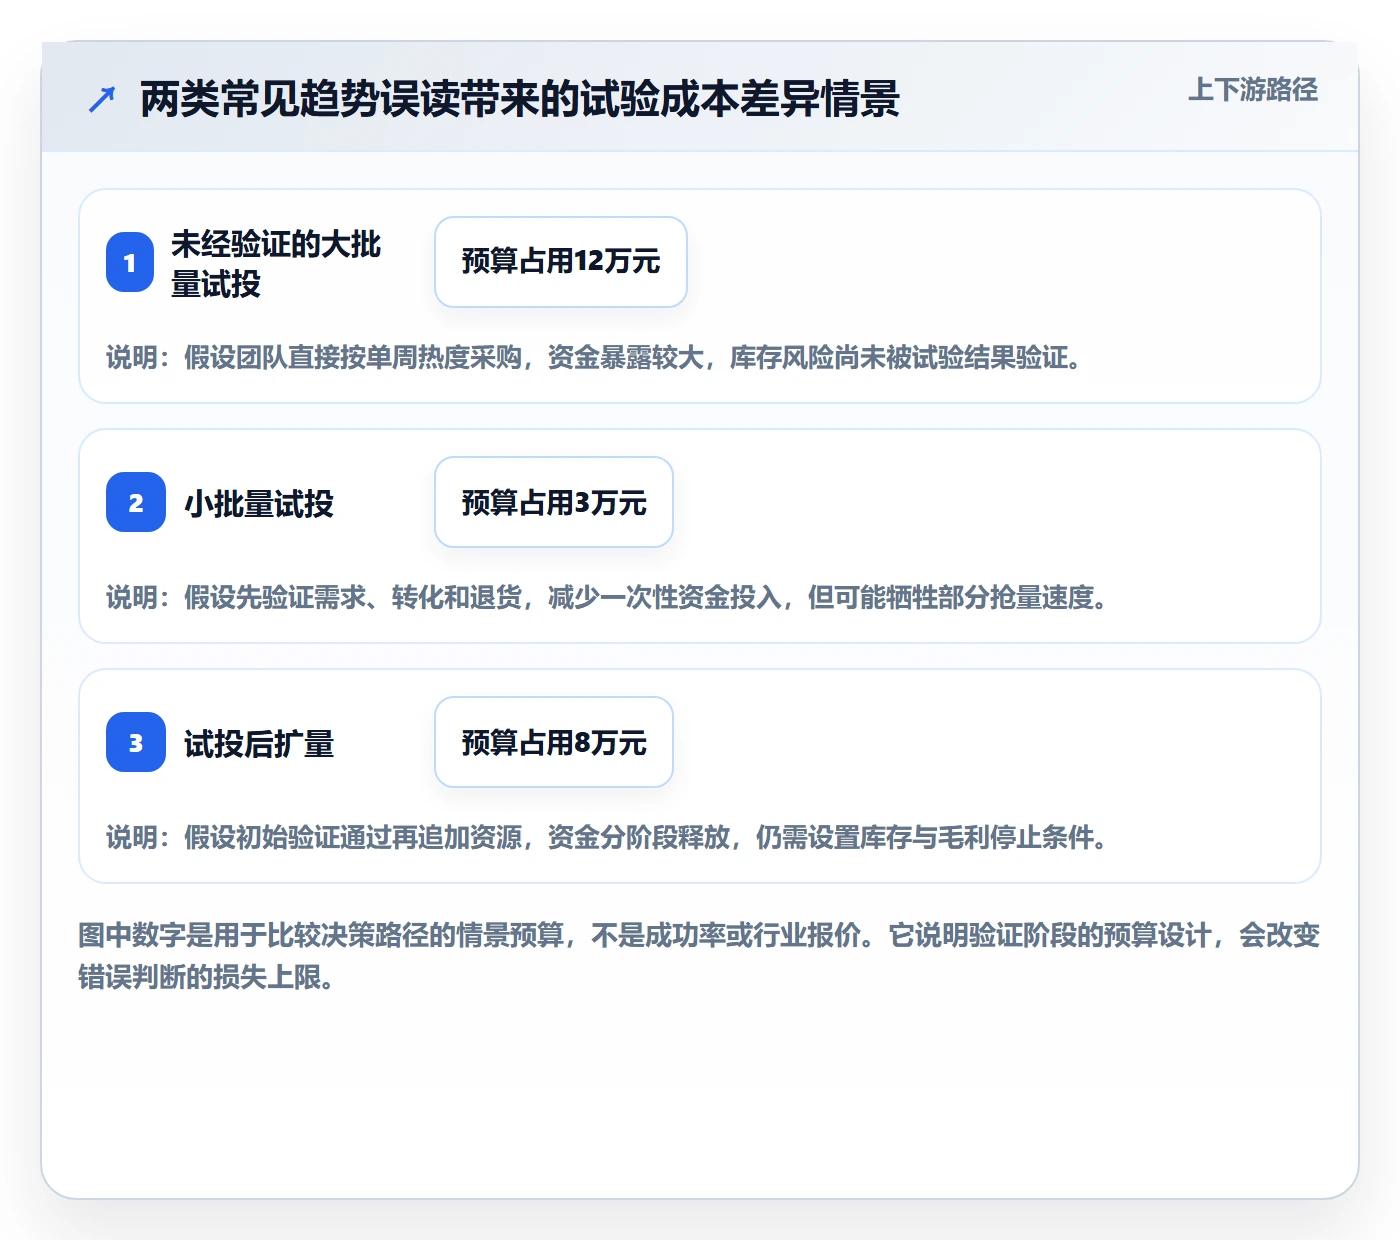Click the 预算占用8万元 budget pill
This screenshot has width=1400, height=1240.
(554, 742)
